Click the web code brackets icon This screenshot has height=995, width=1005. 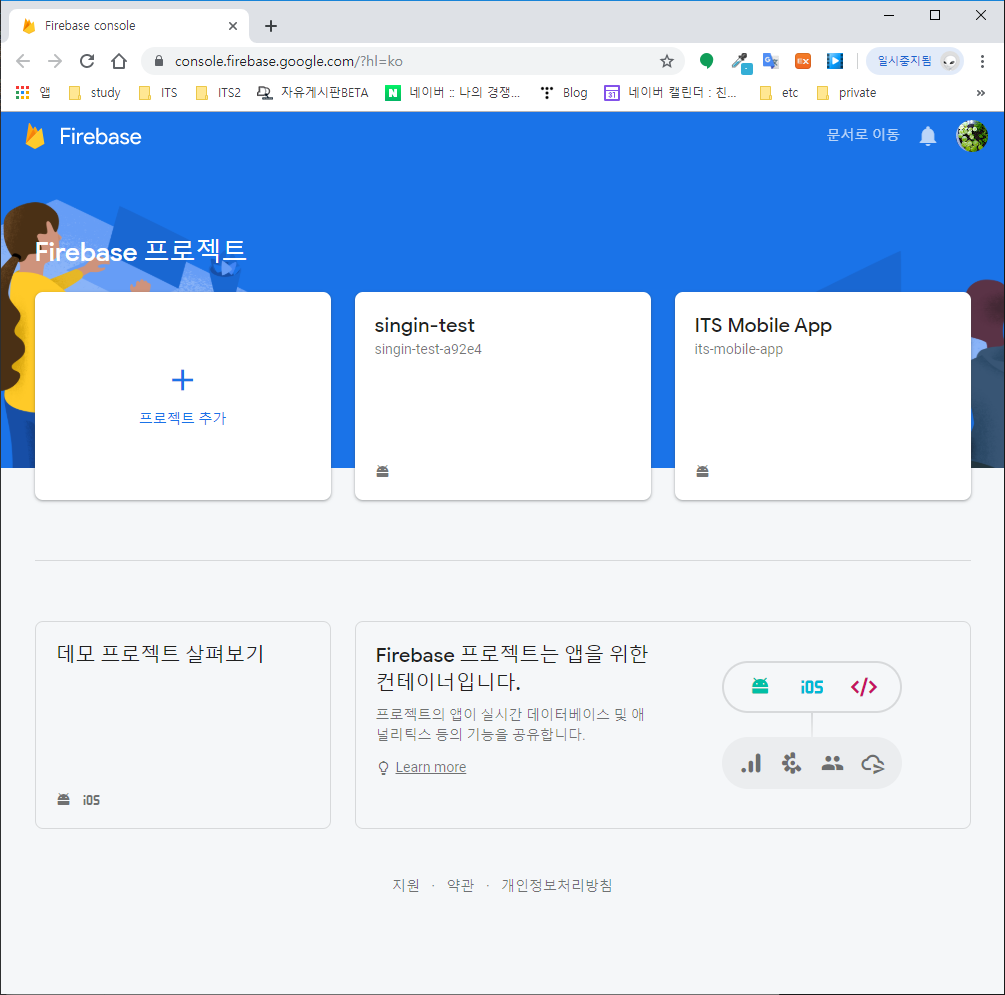(863, 687)
